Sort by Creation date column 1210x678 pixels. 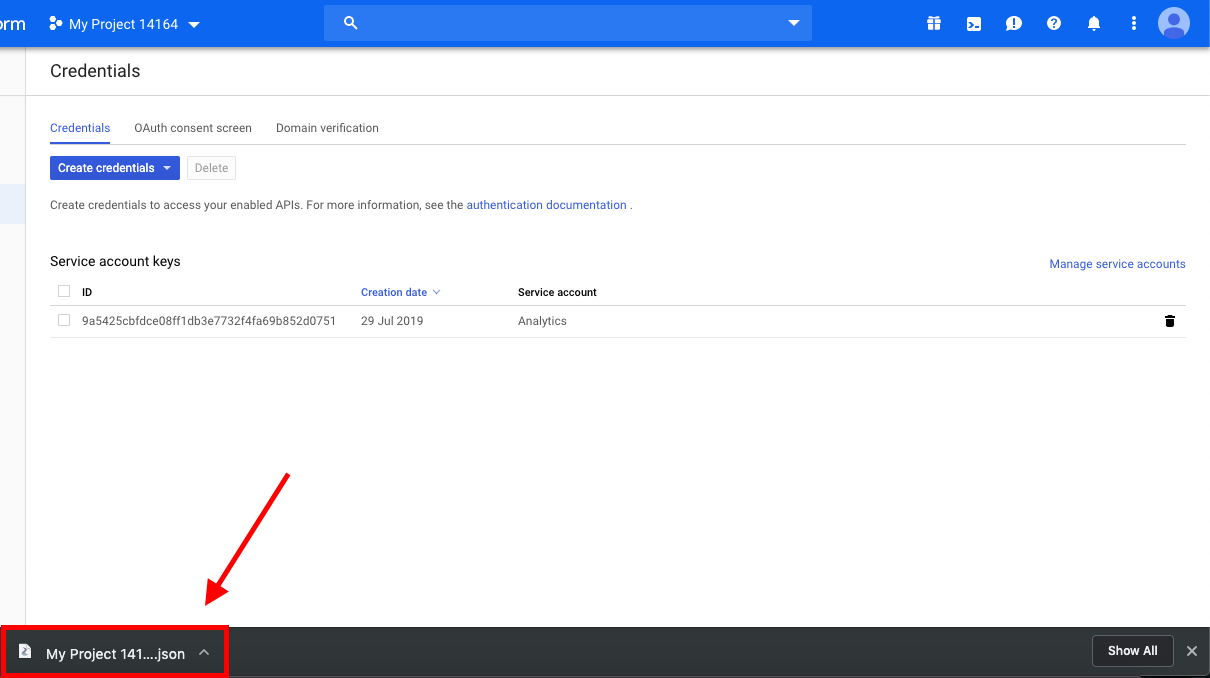pos(400,292)
